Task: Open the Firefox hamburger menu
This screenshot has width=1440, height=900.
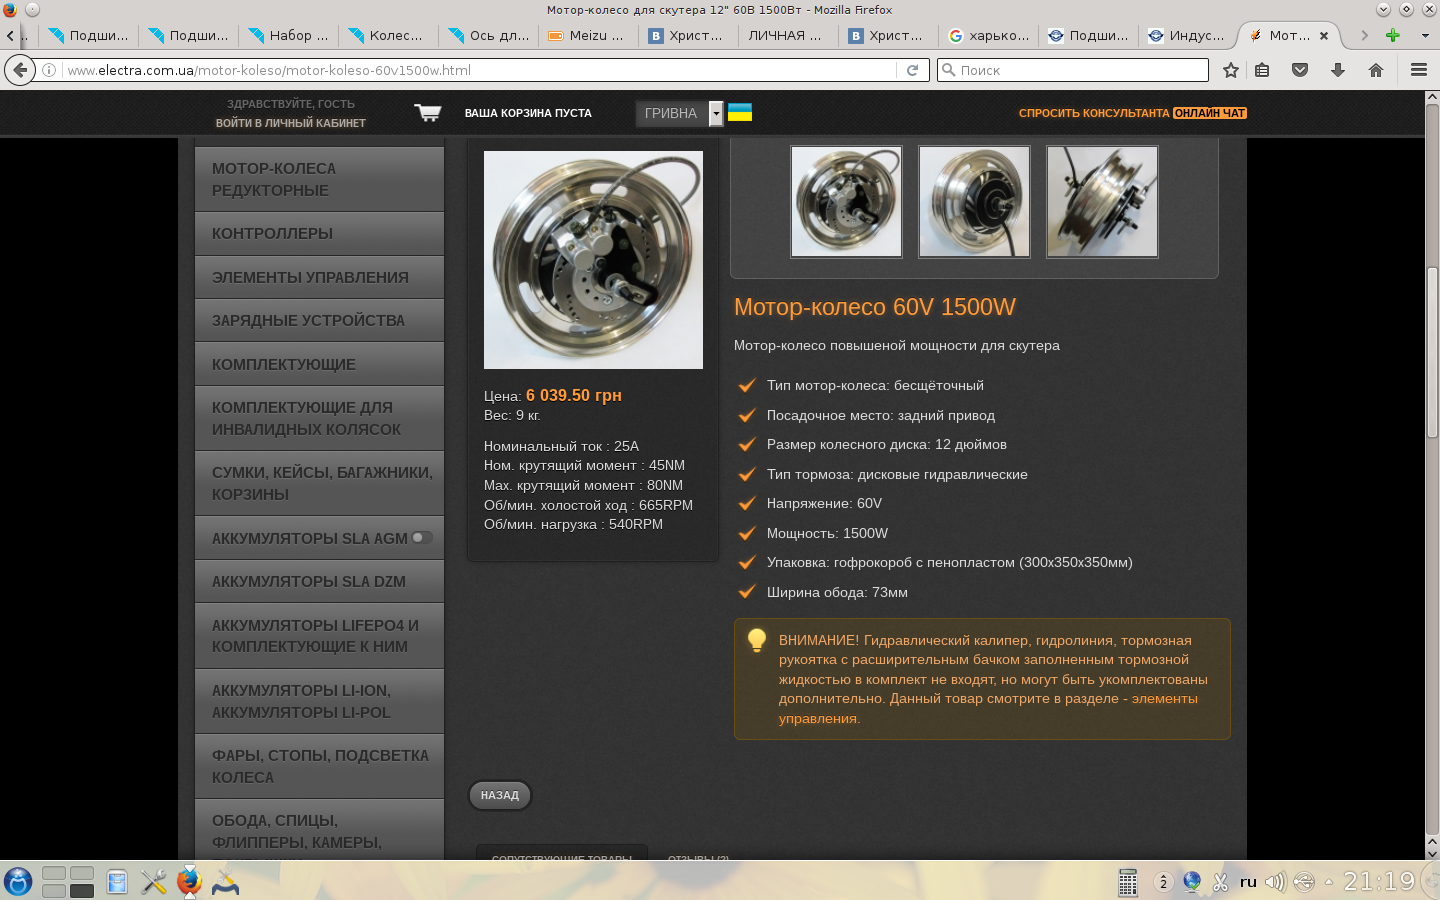Action: point(1418,70)
